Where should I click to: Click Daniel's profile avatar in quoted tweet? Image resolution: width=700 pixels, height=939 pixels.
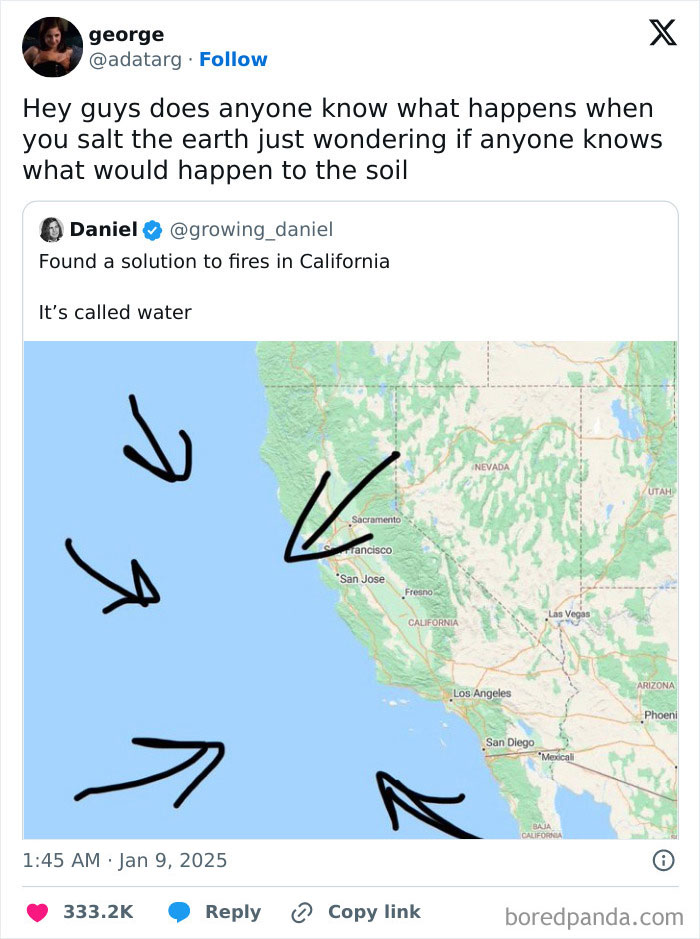pos(50,228)
